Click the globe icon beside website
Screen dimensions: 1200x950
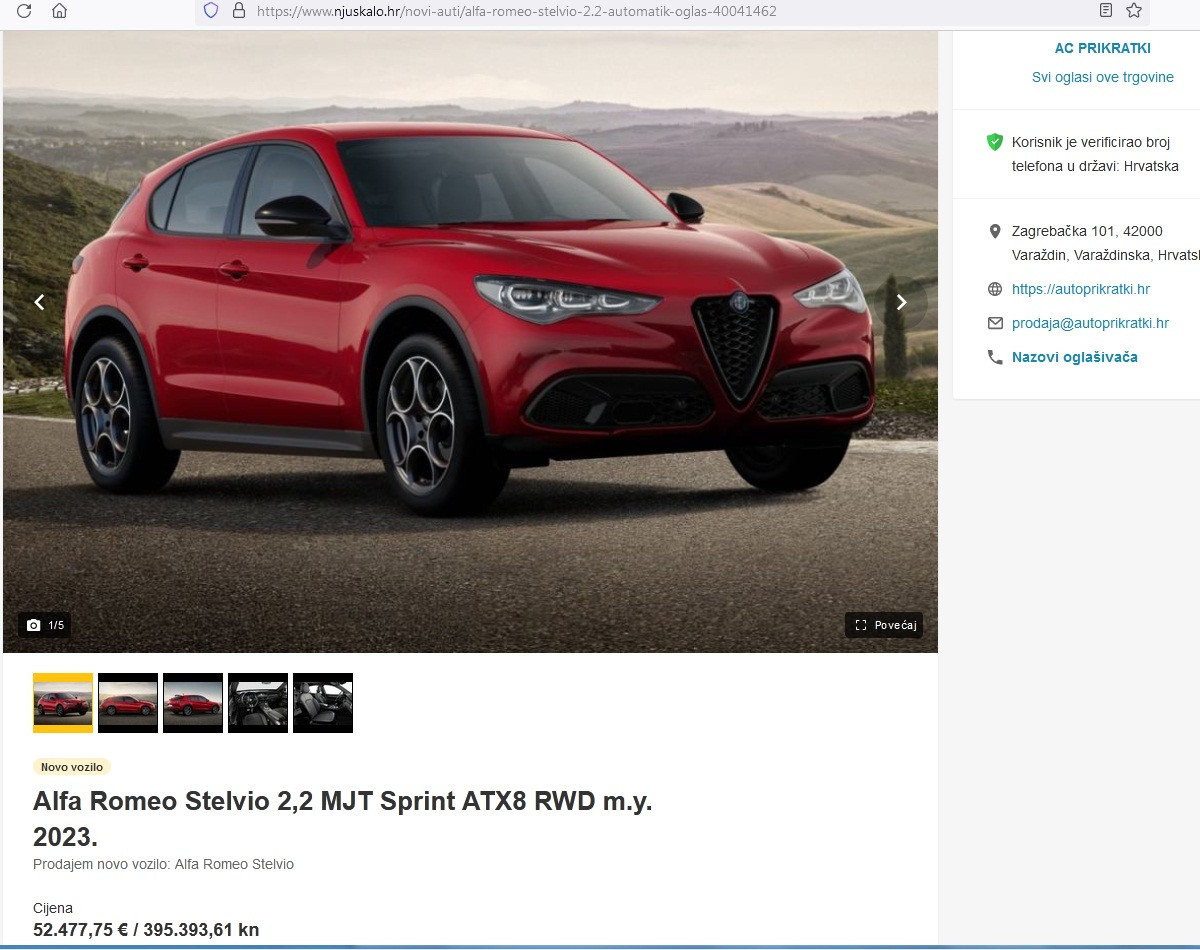(x=994, y=289)
